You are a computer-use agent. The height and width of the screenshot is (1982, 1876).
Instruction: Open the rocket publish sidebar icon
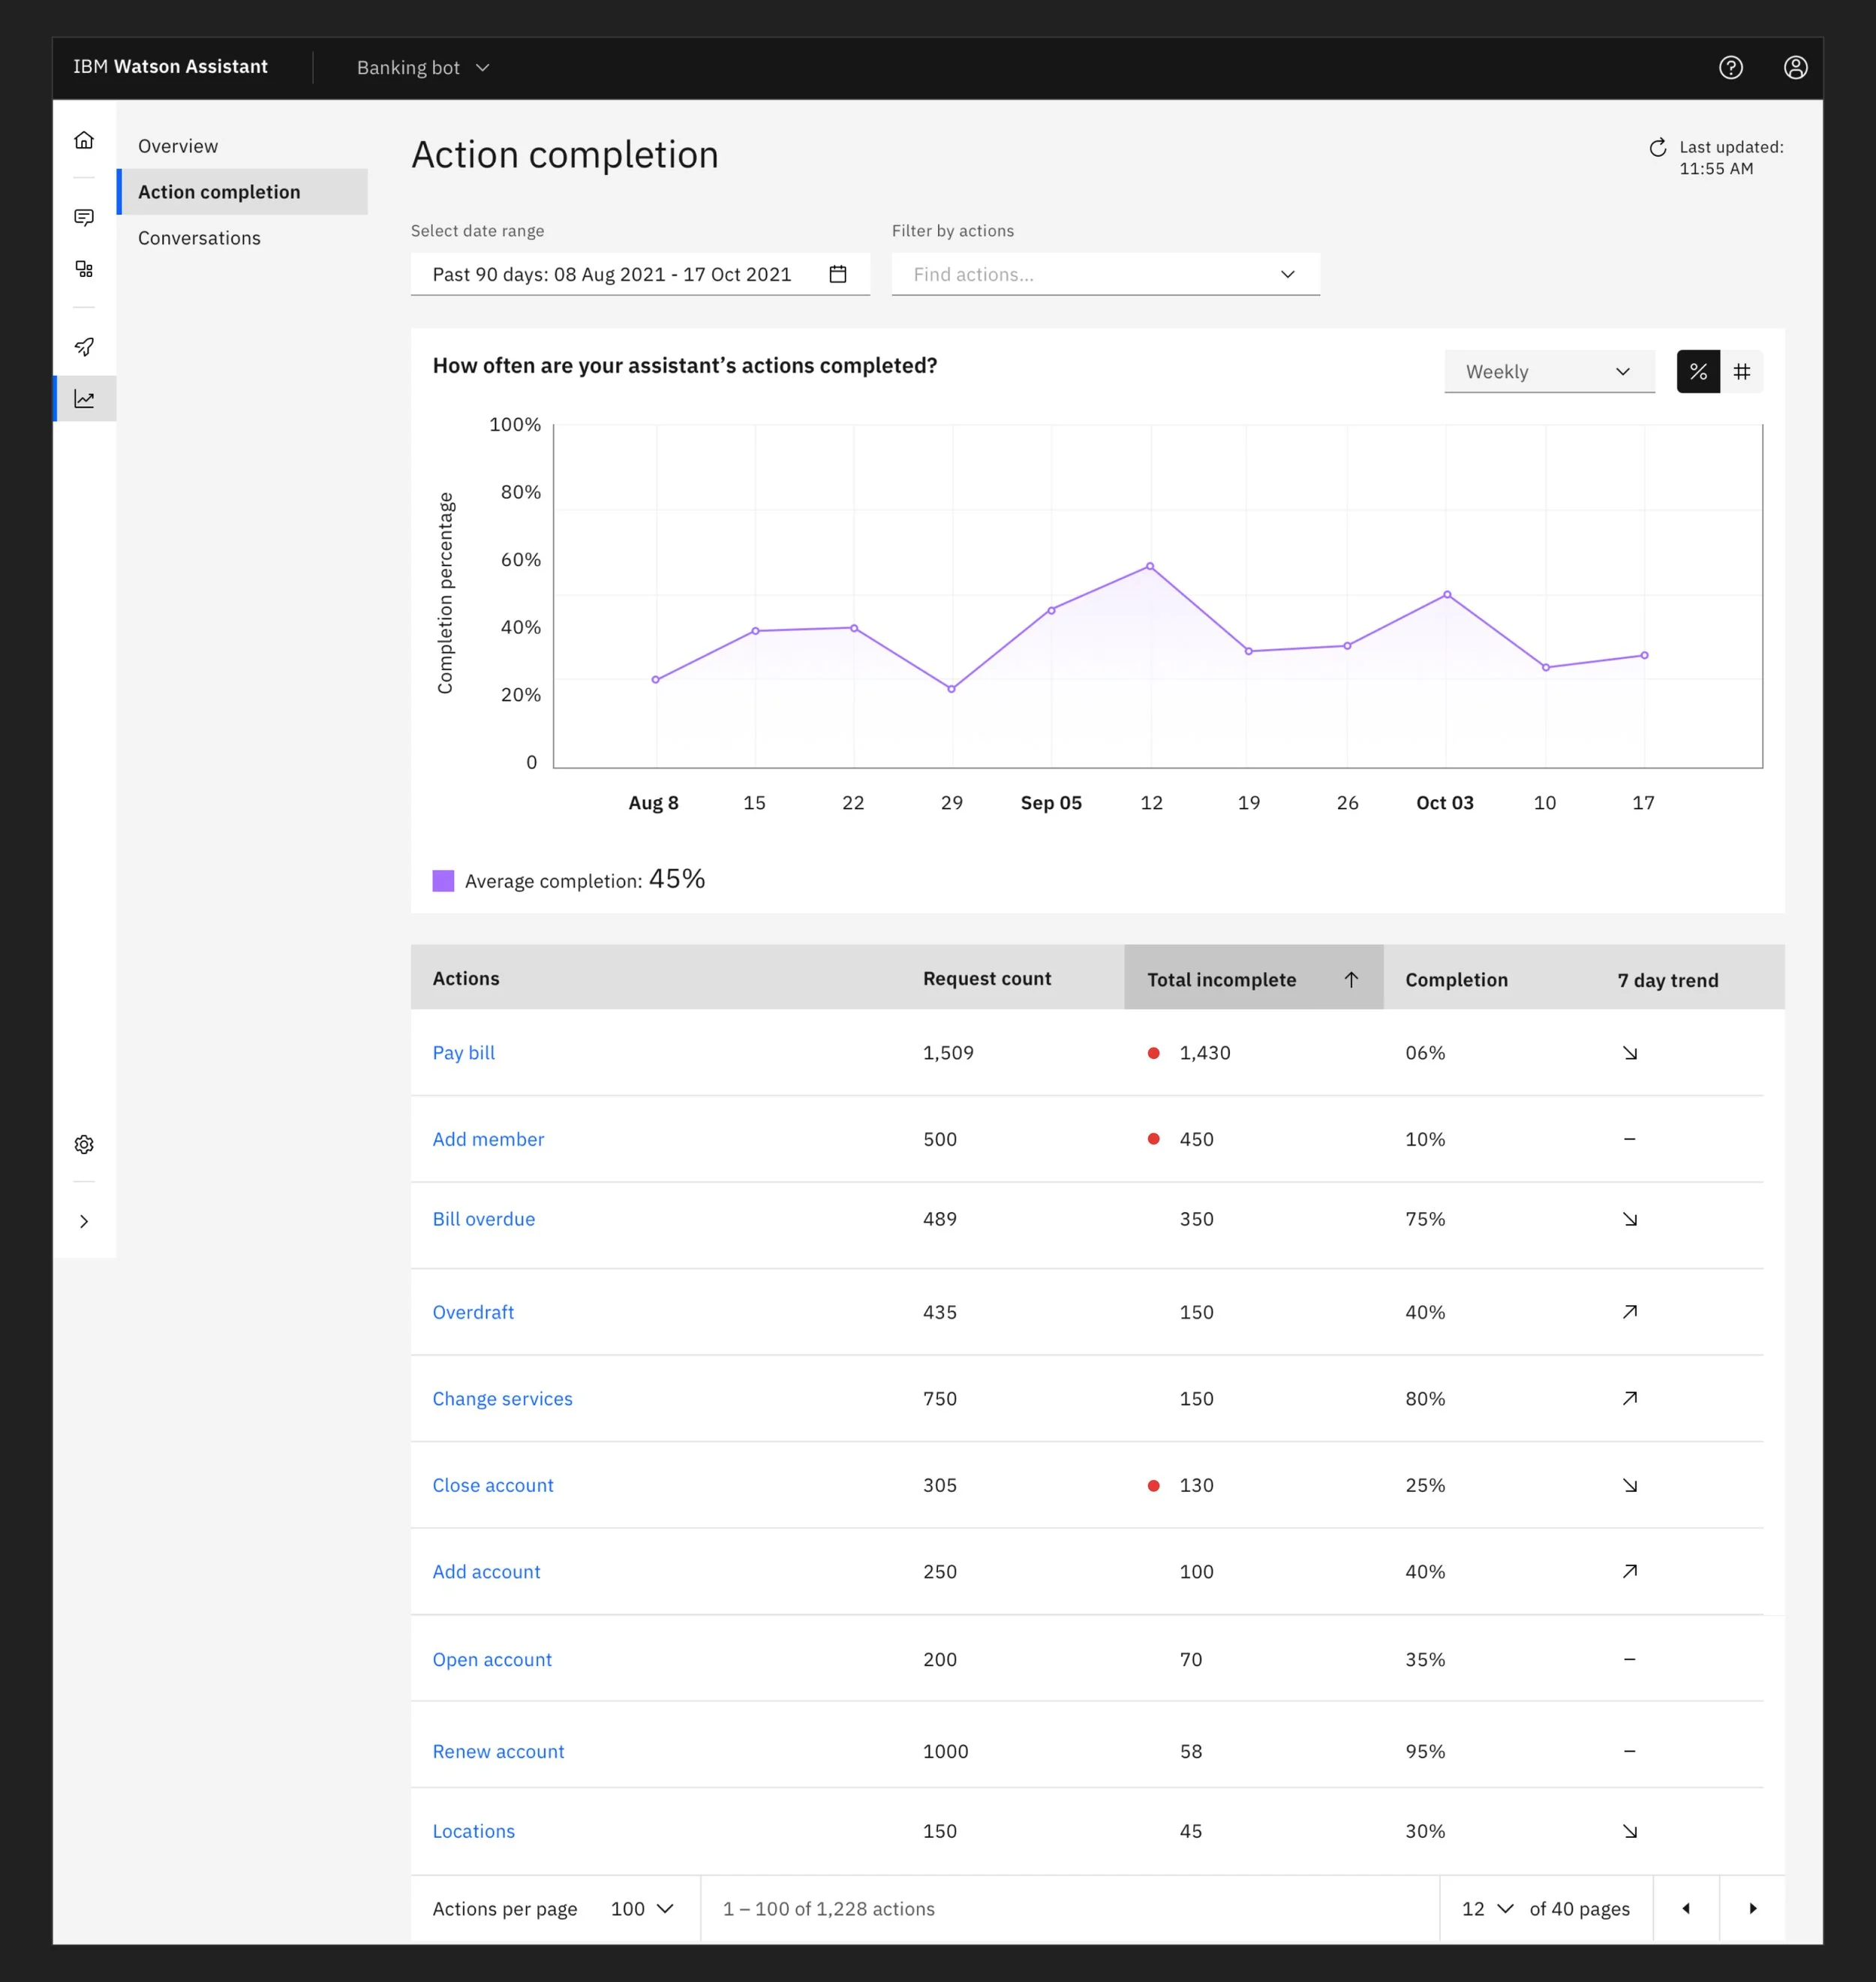(x=84, y=346)
